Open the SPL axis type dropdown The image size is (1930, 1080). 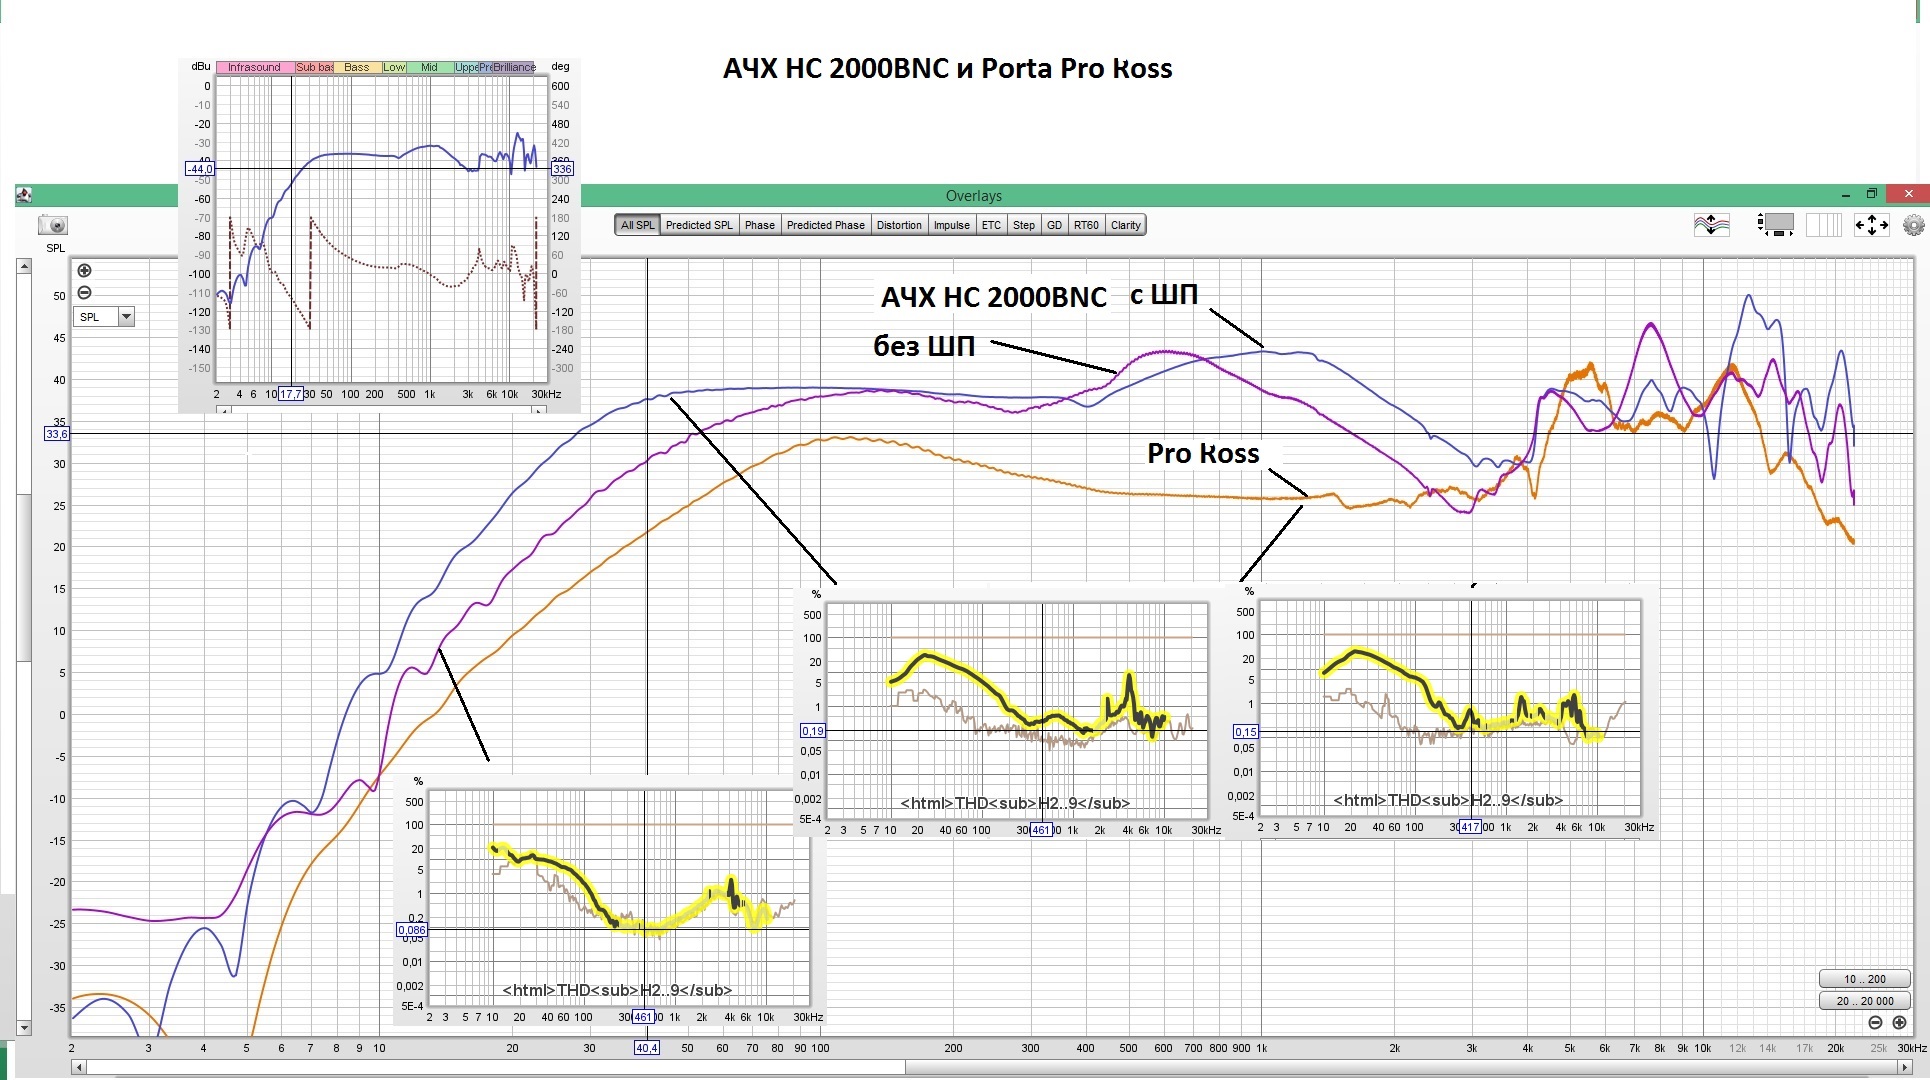pyautogui.click(x=126, y=317)
